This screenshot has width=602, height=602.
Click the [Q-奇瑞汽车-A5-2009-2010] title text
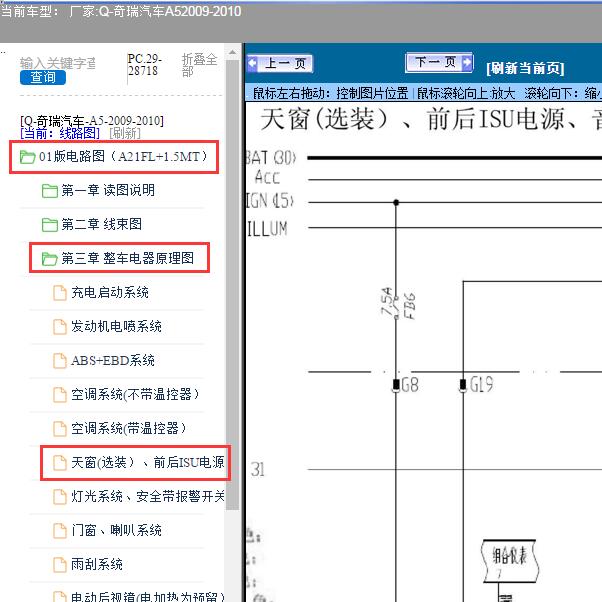92,121
